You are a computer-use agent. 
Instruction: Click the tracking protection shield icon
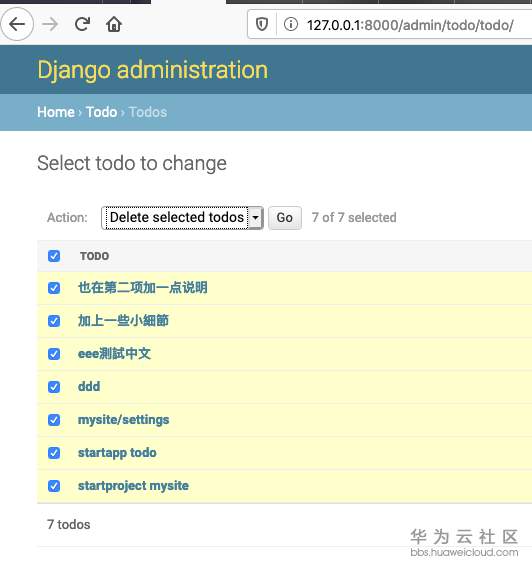262,25
